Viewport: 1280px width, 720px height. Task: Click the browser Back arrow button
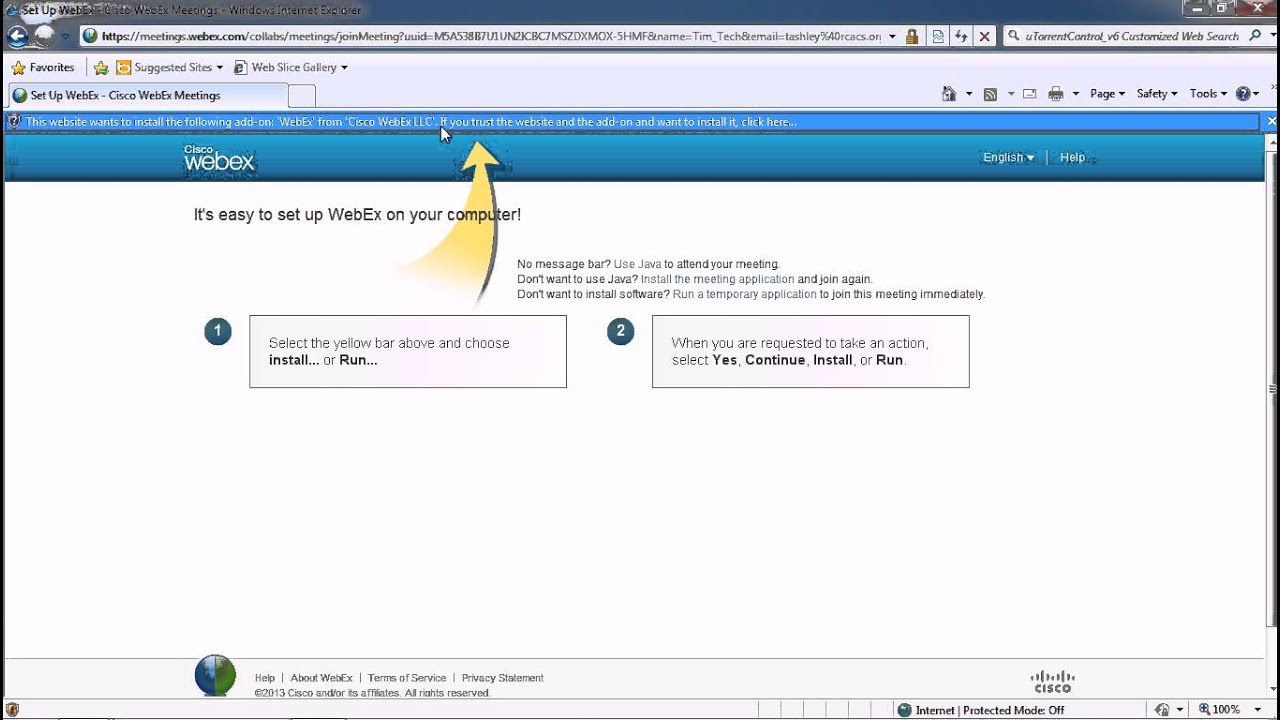[17, 36]
